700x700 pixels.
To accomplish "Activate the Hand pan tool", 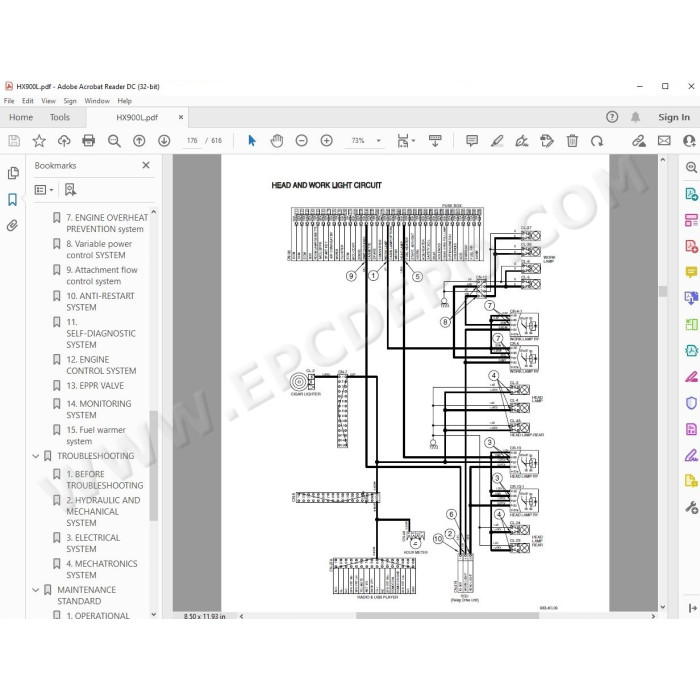I will point(277,141).
